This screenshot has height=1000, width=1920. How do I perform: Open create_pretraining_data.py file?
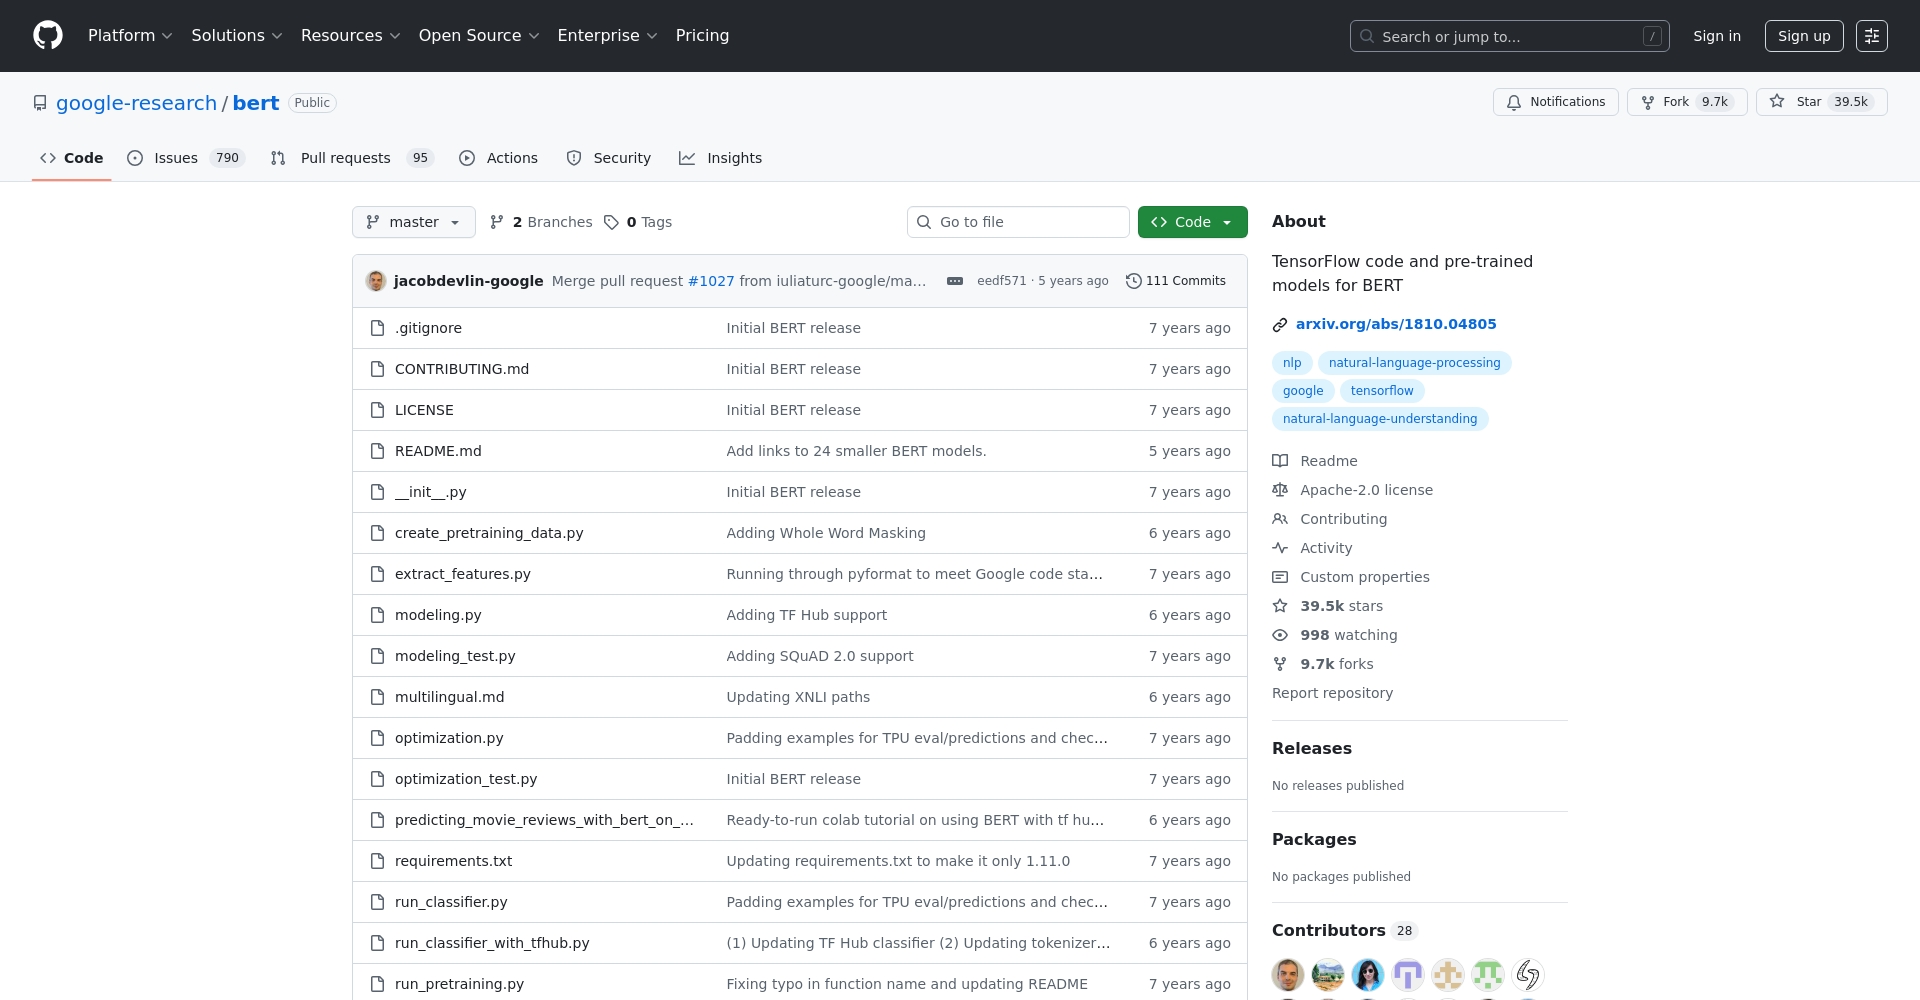[x=489, y=533]
